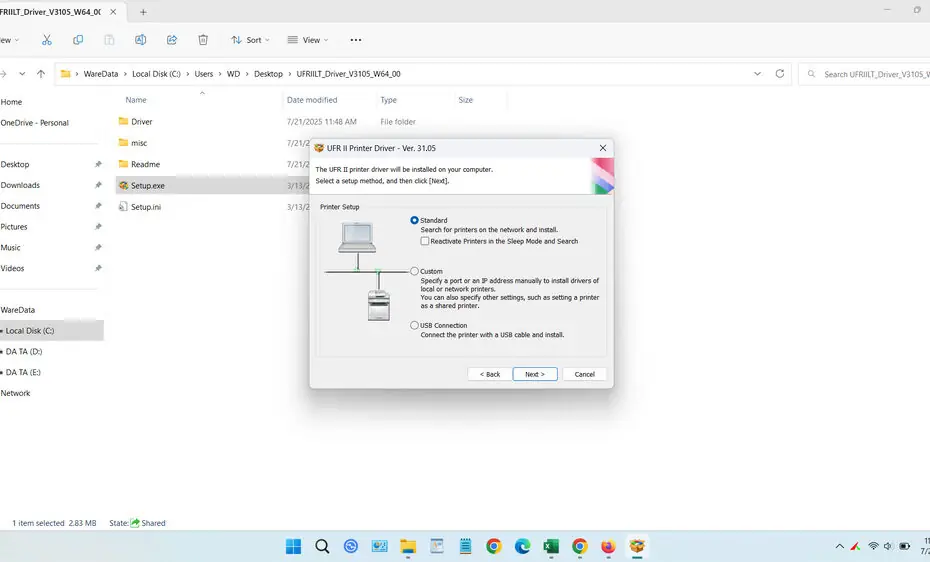Sort by the Name column header
The image size is (930, 562).
pyautogui.click(x=136, y=100)
